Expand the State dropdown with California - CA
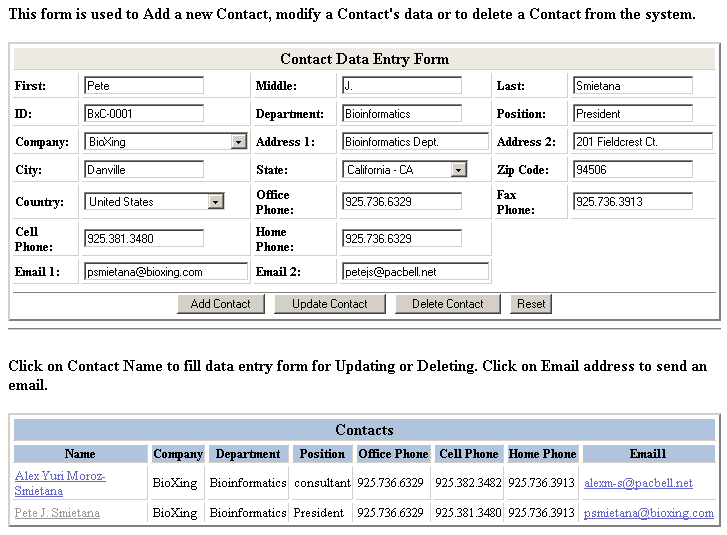 [x=404, y=170]
